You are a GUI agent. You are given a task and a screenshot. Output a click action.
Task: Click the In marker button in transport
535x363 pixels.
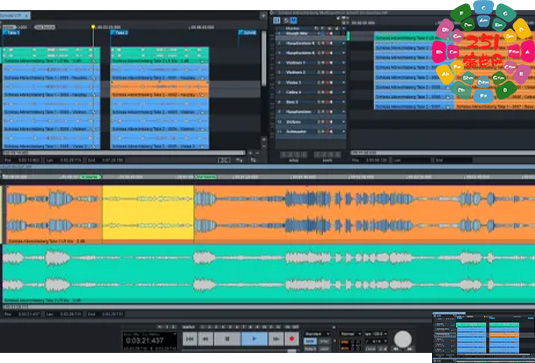(287, 327)
